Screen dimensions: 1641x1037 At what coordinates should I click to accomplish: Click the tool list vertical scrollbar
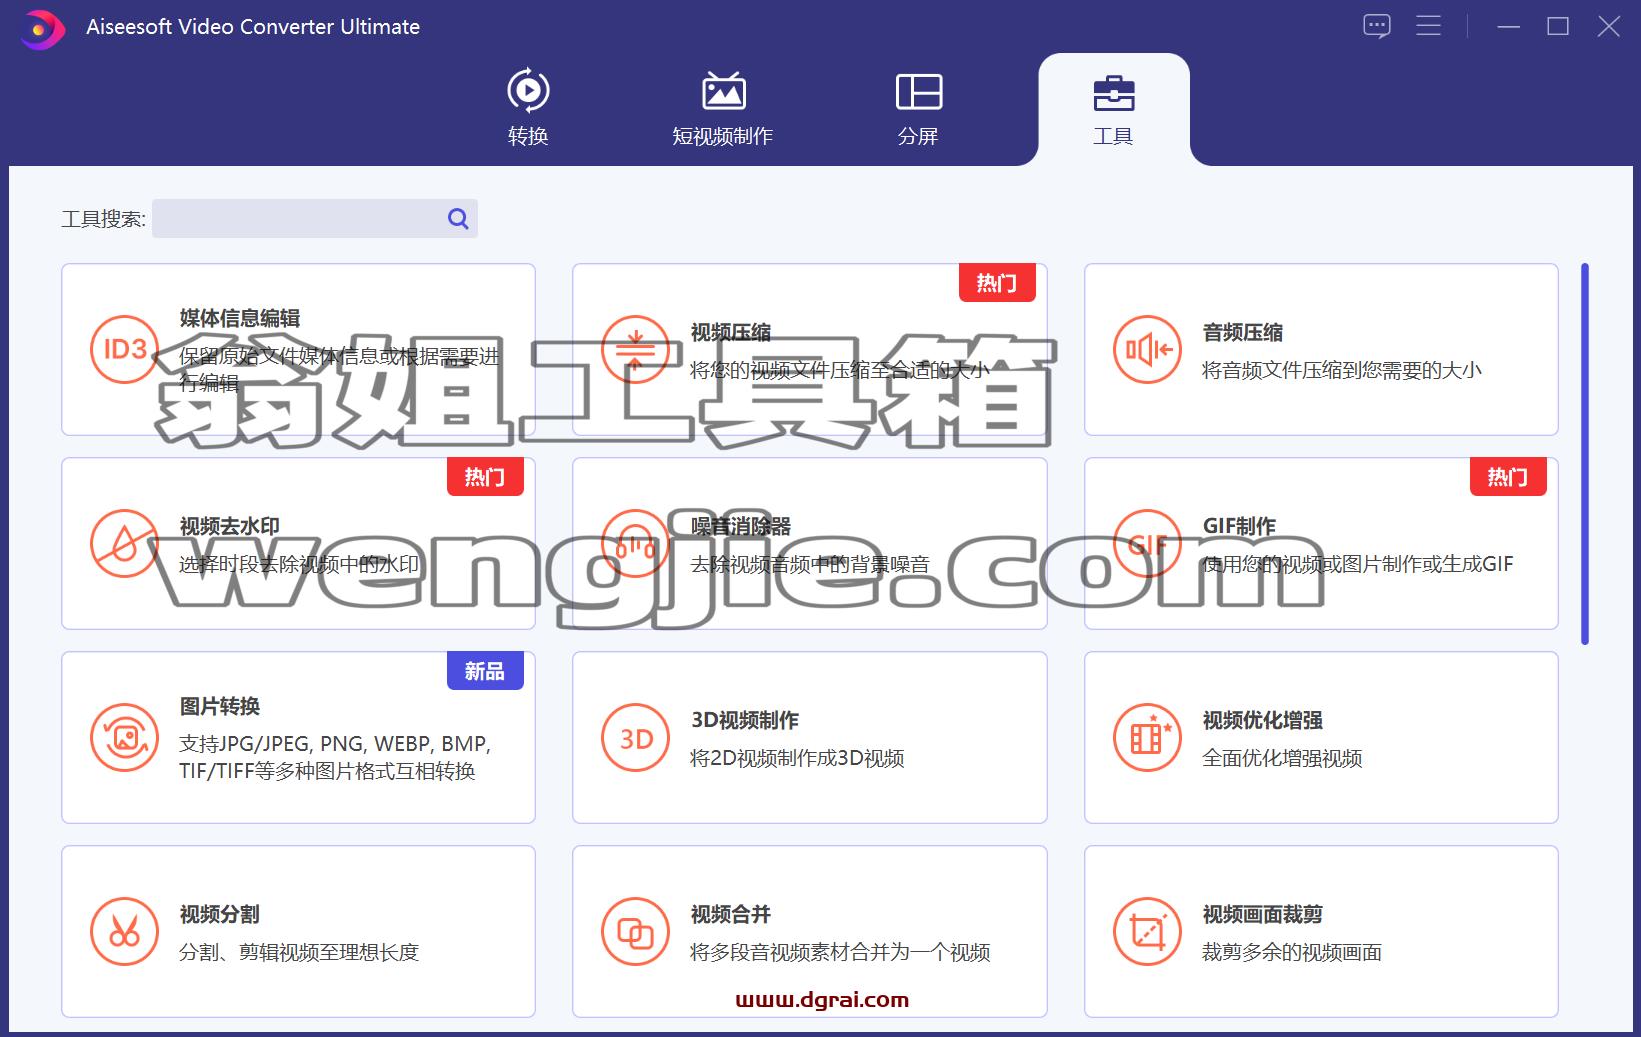point(1585,454)
